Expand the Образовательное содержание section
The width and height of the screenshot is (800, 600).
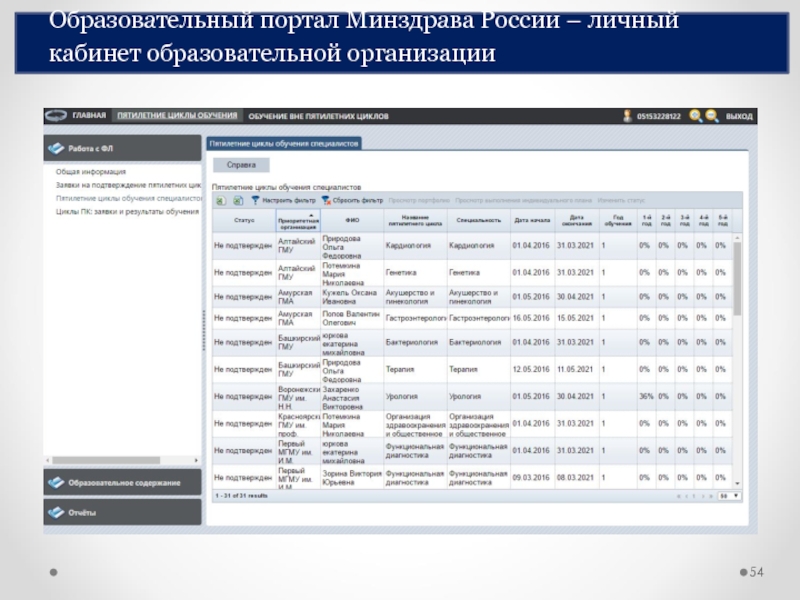(122, 482)
